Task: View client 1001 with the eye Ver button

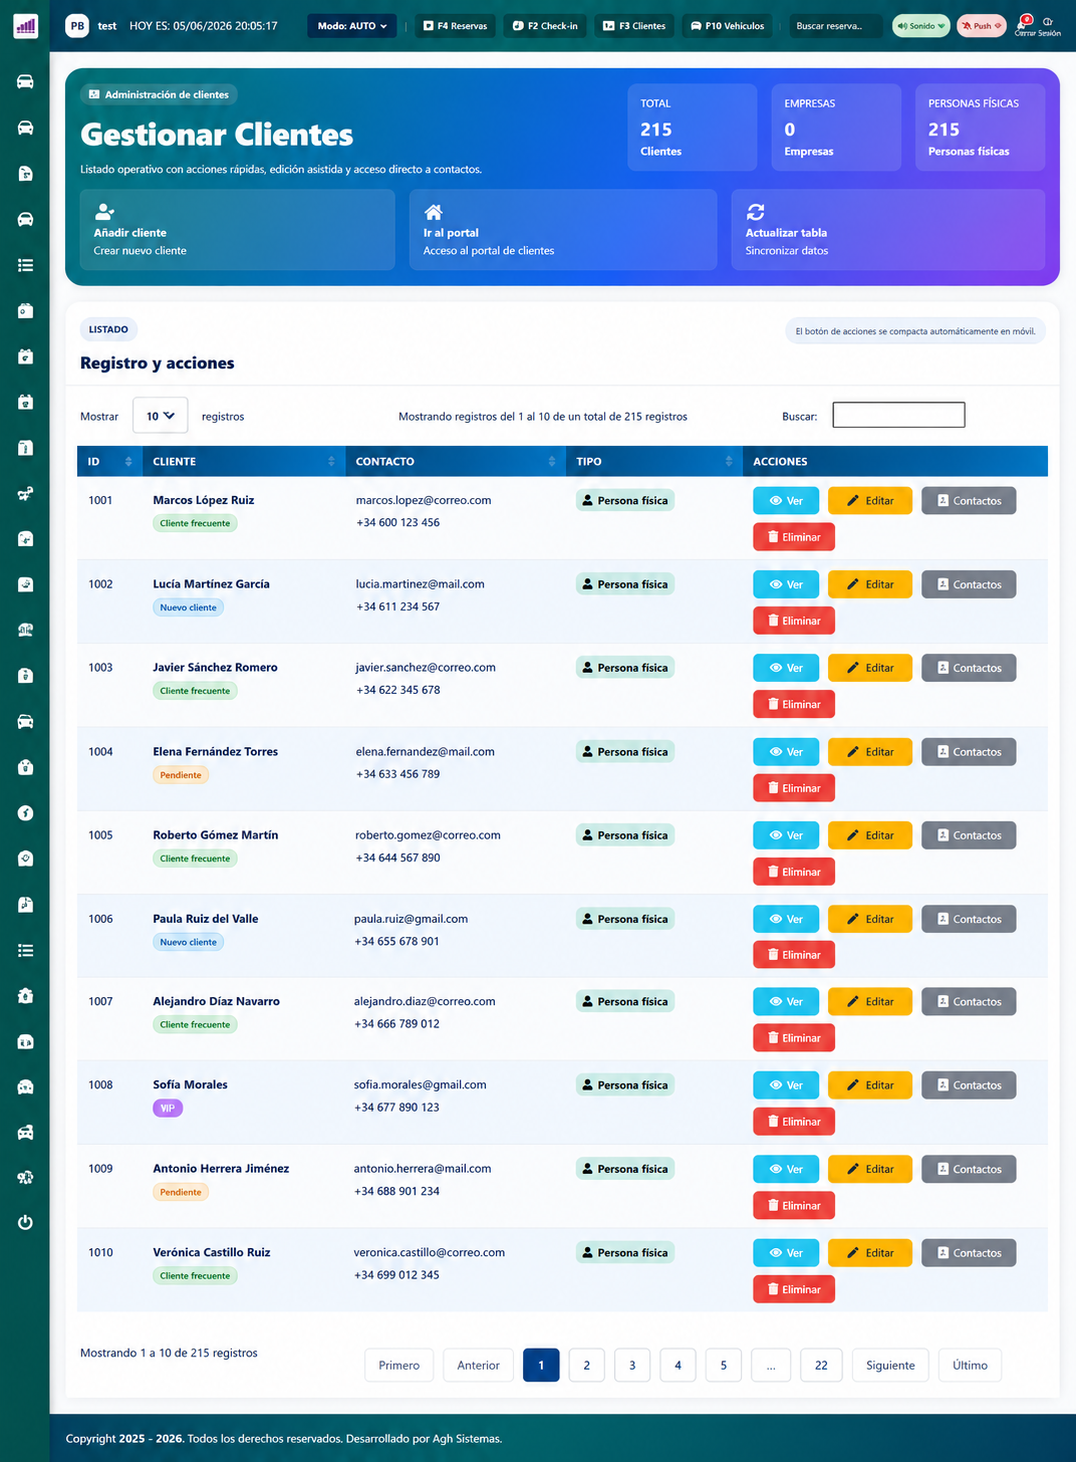Action: point(786,501)
